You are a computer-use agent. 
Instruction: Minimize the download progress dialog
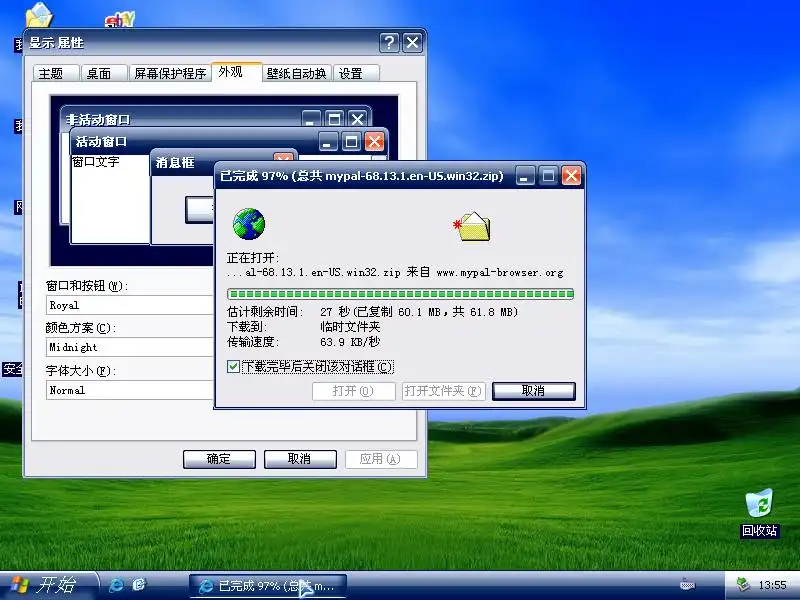[524, 176]
